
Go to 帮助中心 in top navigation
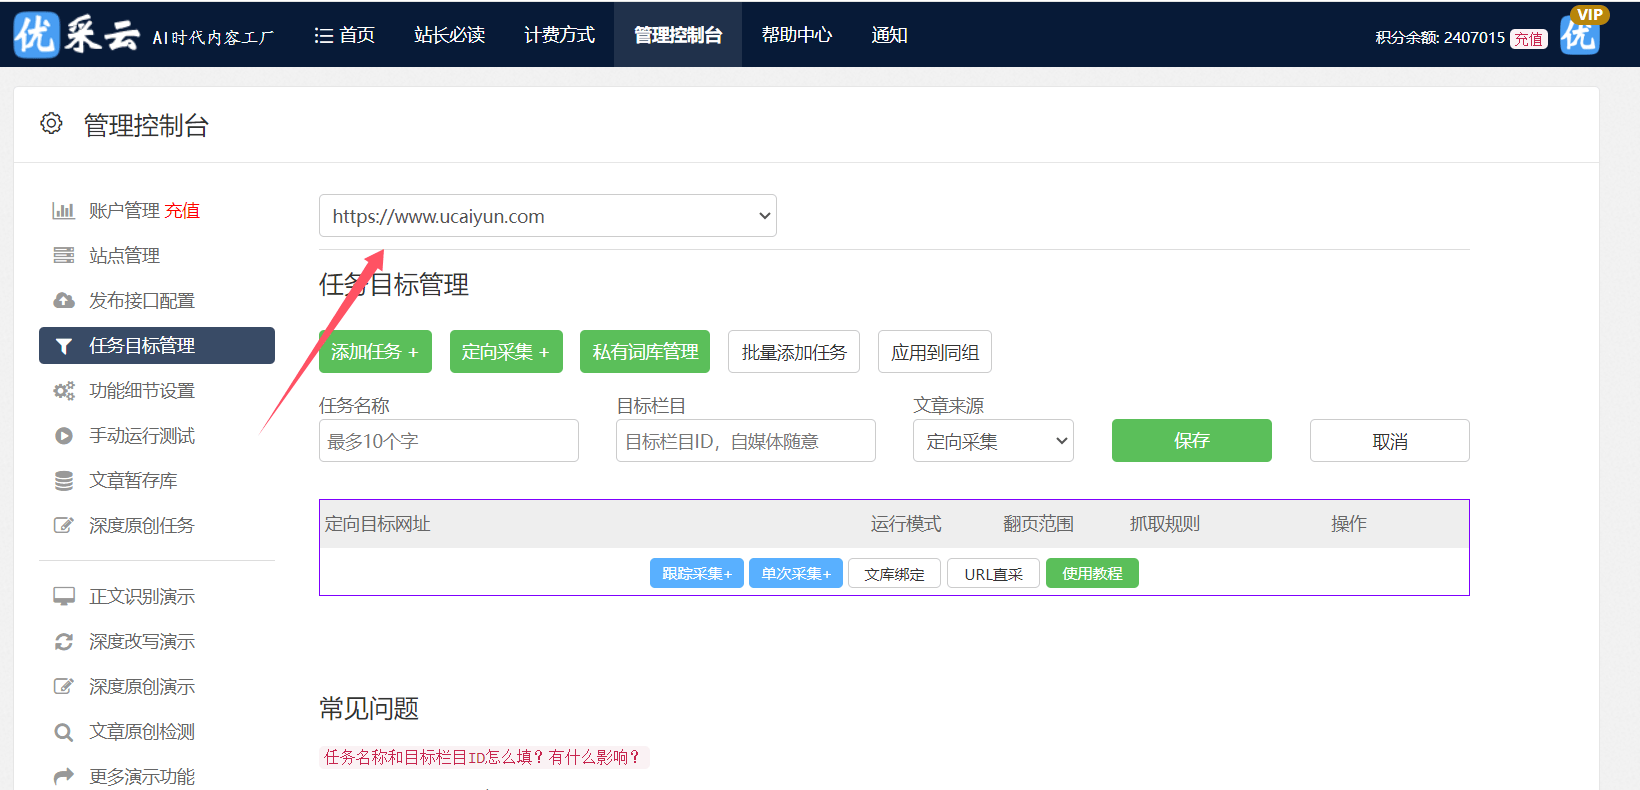point(796,35)
